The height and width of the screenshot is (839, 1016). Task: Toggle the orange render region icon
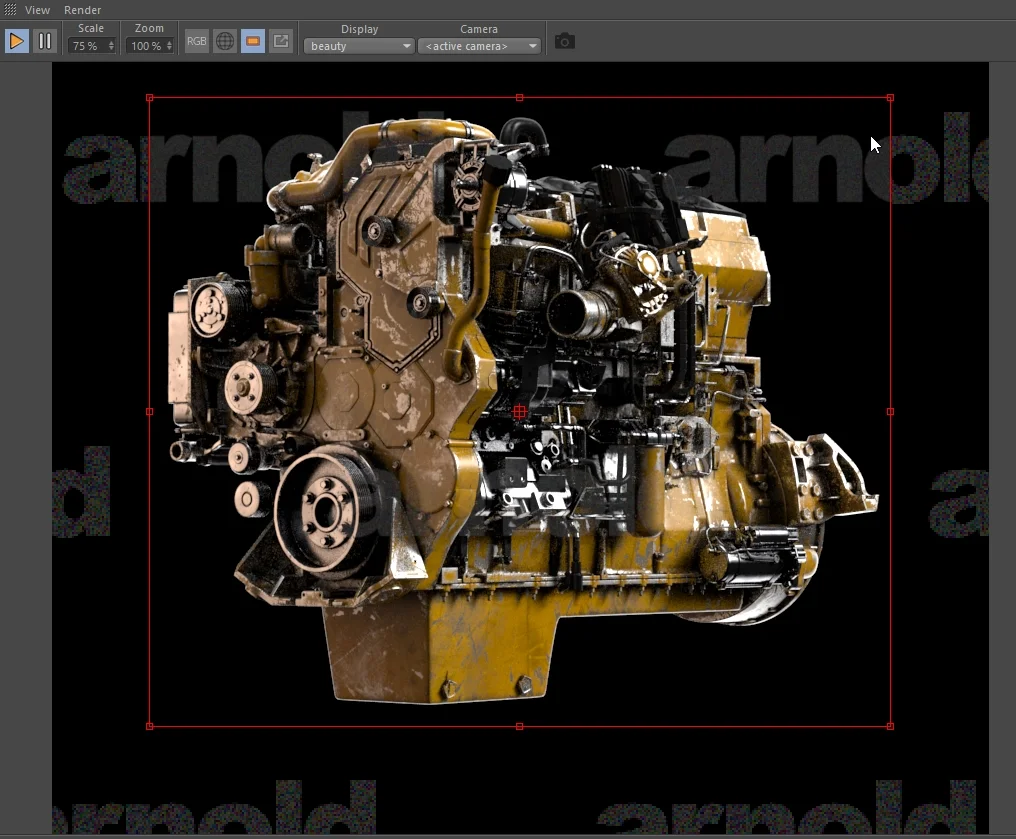tap(253, 41)
